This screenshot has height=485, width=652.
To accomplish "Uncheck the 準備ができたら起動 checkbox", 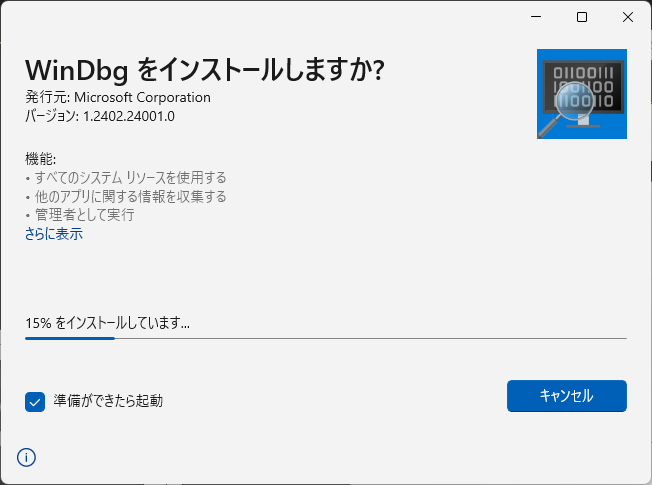I will (x=35, y=402).
